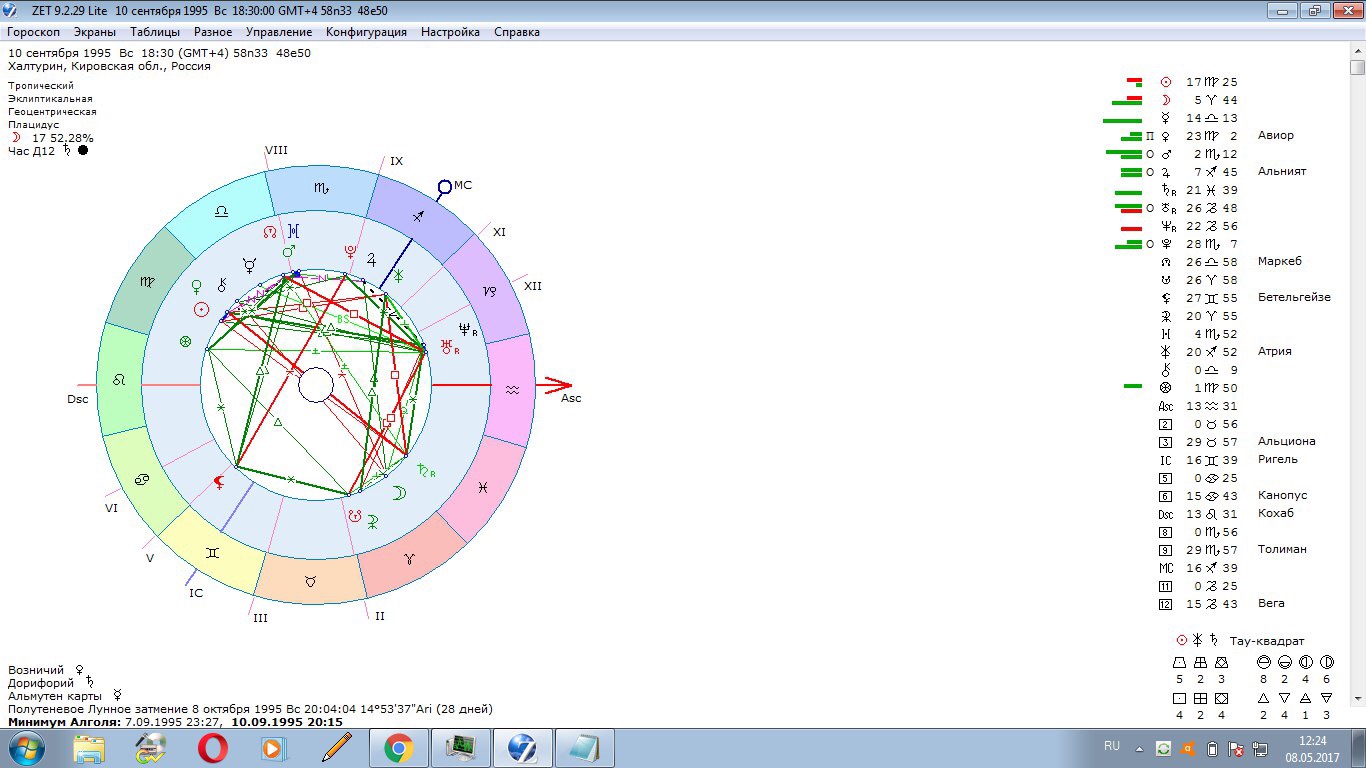Show hidden icons in the system tray

[x=1139, y=748]
